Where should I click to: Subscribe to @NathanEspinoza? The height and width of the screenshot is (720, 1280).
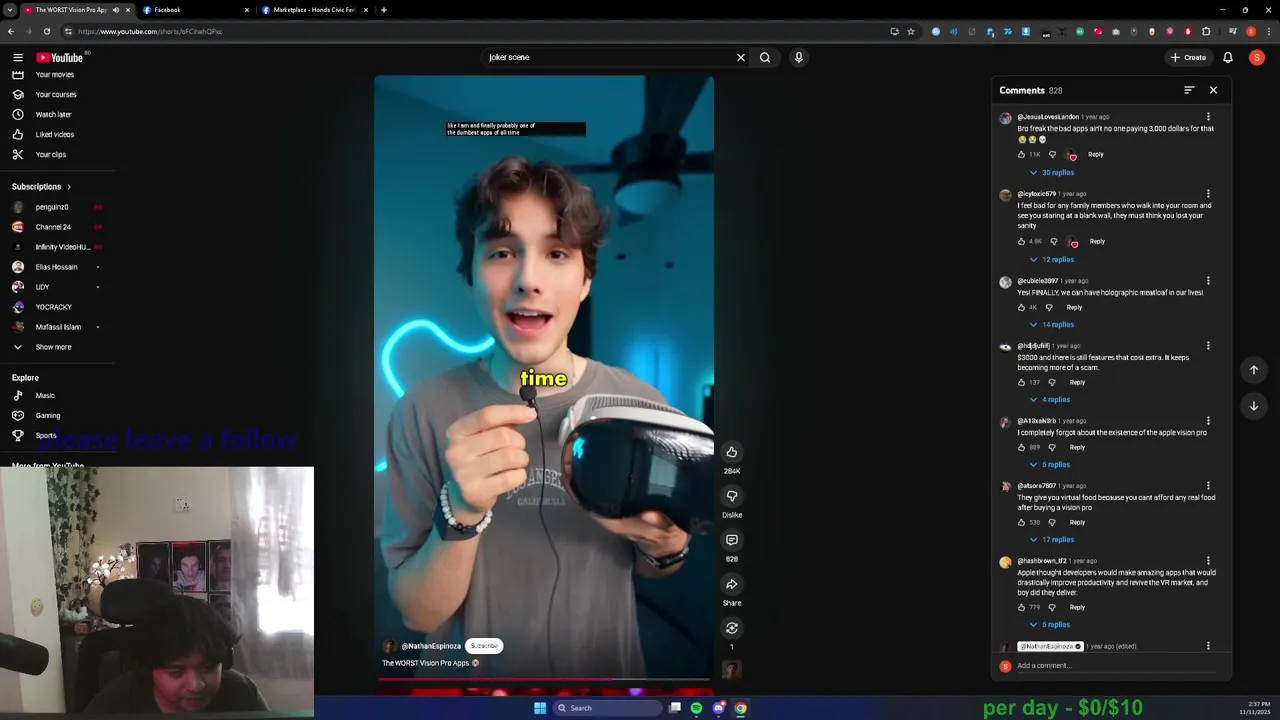coord(484,646)
